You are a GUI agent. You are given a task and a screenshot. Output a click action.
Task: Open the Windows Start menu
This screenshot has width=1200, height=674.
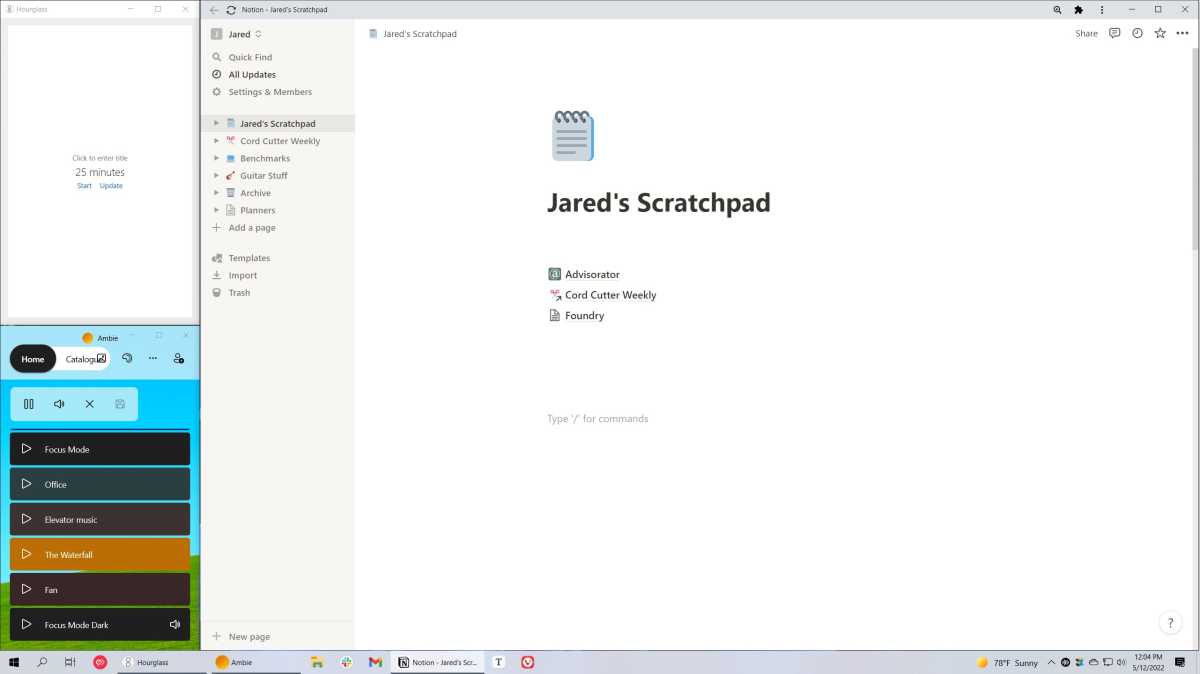(14, 662)
